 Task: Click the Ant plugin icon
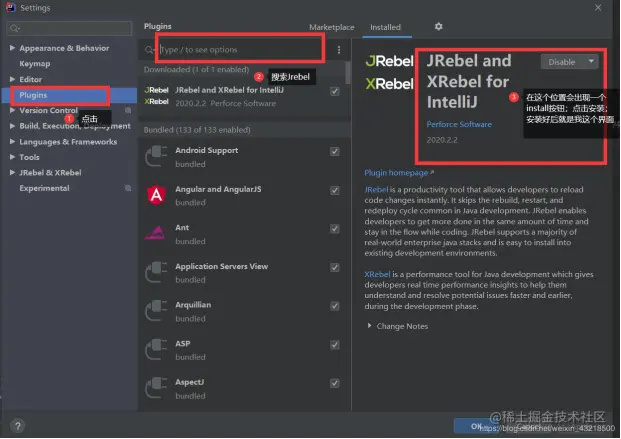[155, 233]
